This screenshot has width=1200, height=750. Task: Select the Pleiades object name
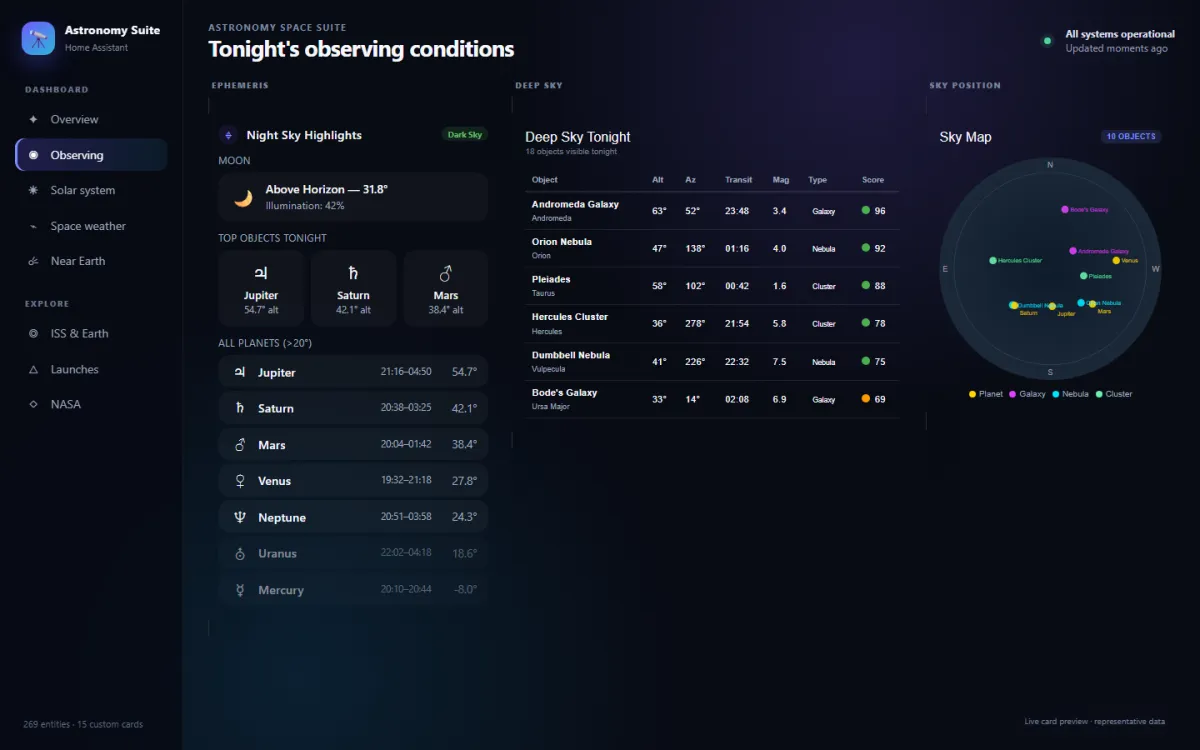click(x=551, y=279)
